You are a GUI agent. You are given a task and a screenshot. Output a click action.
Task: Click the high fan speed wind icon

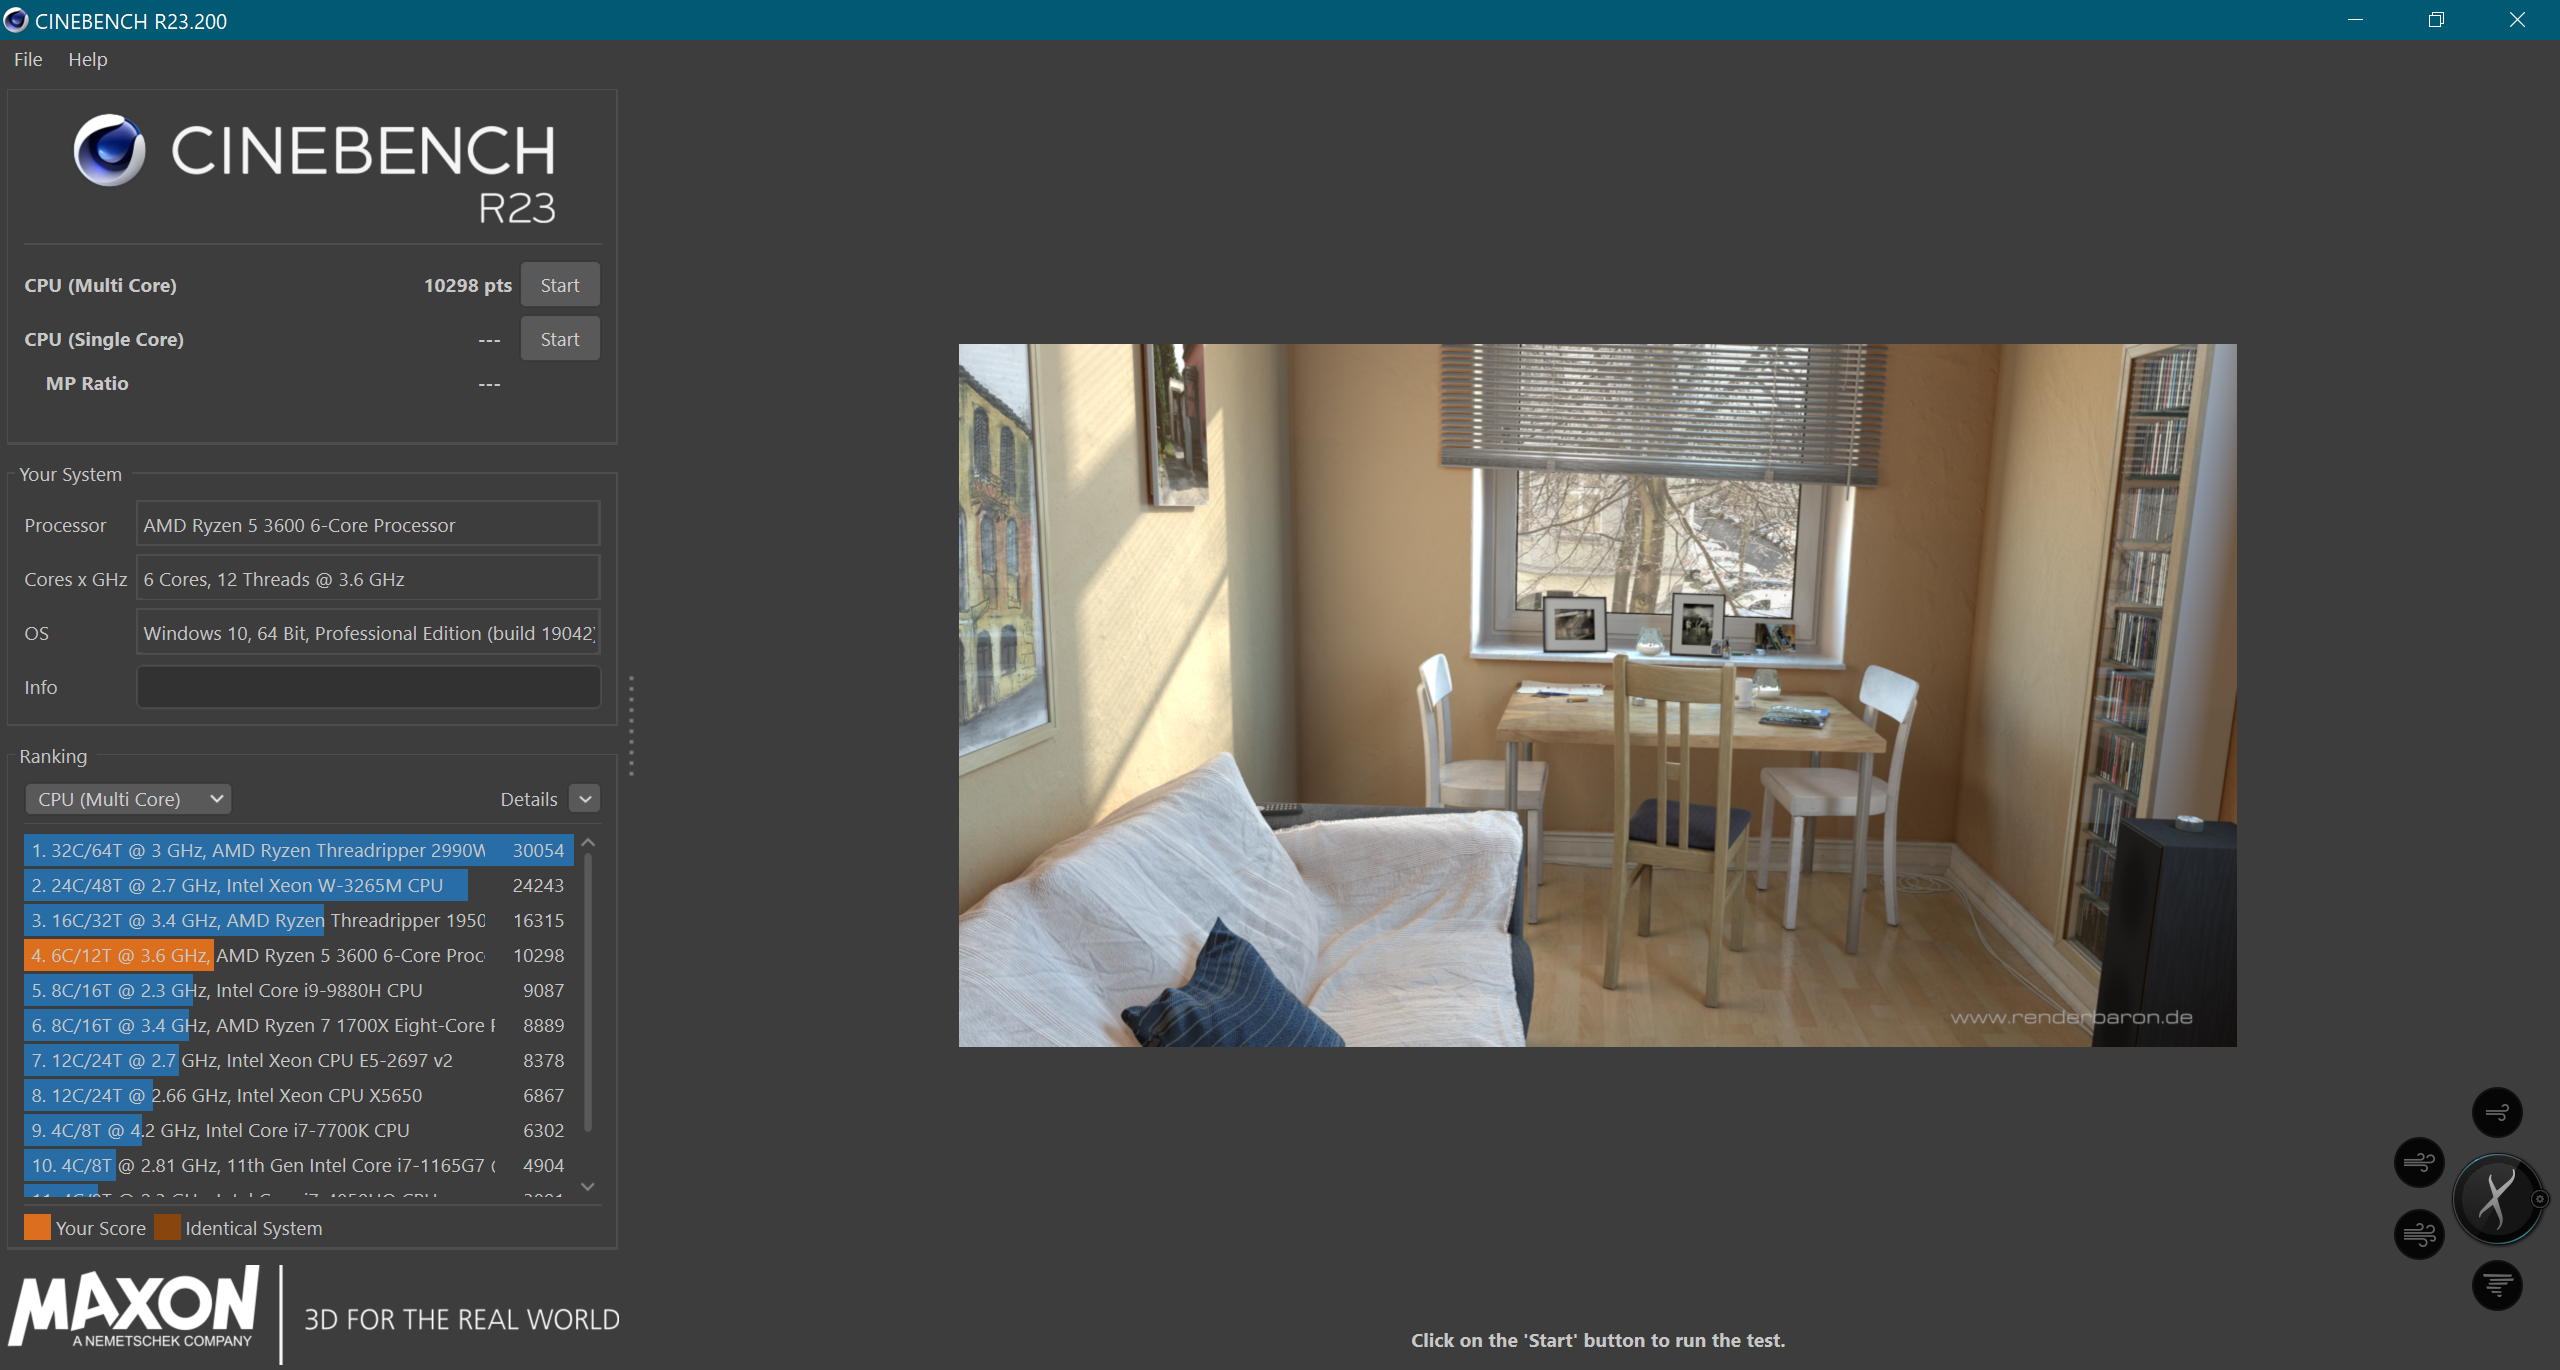[x=2419, y=1234]
